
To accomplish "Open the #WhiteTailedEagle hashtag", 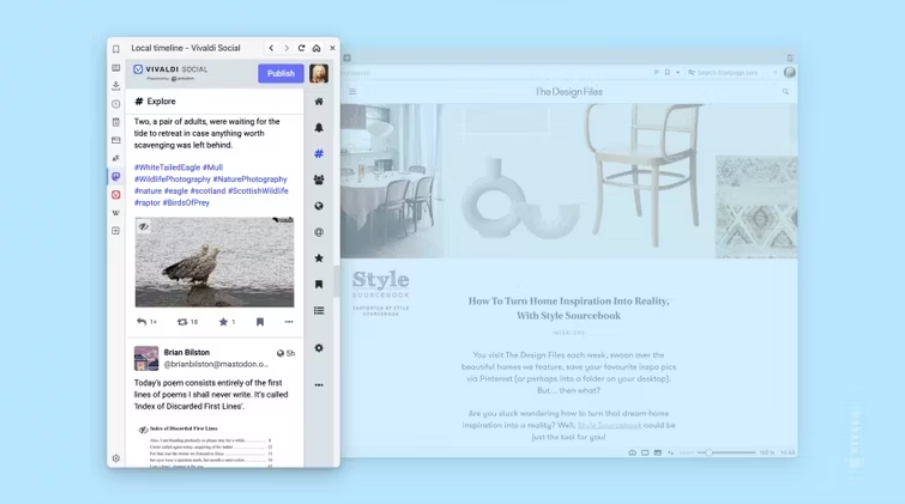I will pos(167,167).
